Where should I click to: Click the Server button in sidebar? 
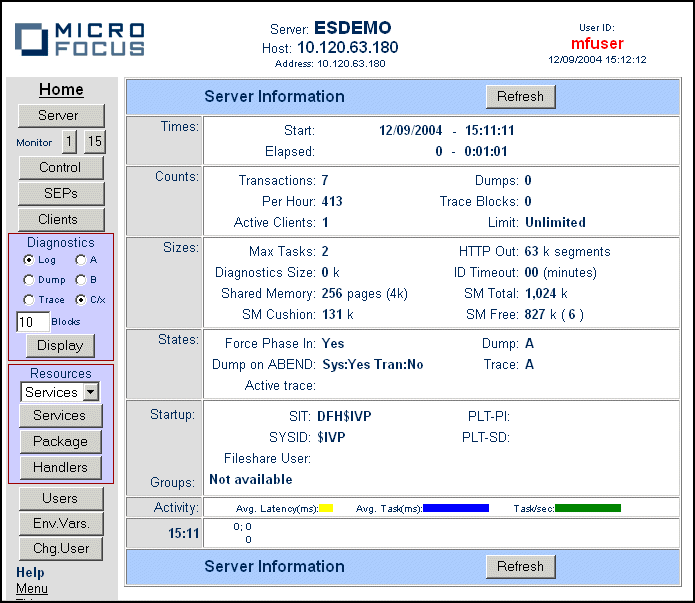(61, 116)
